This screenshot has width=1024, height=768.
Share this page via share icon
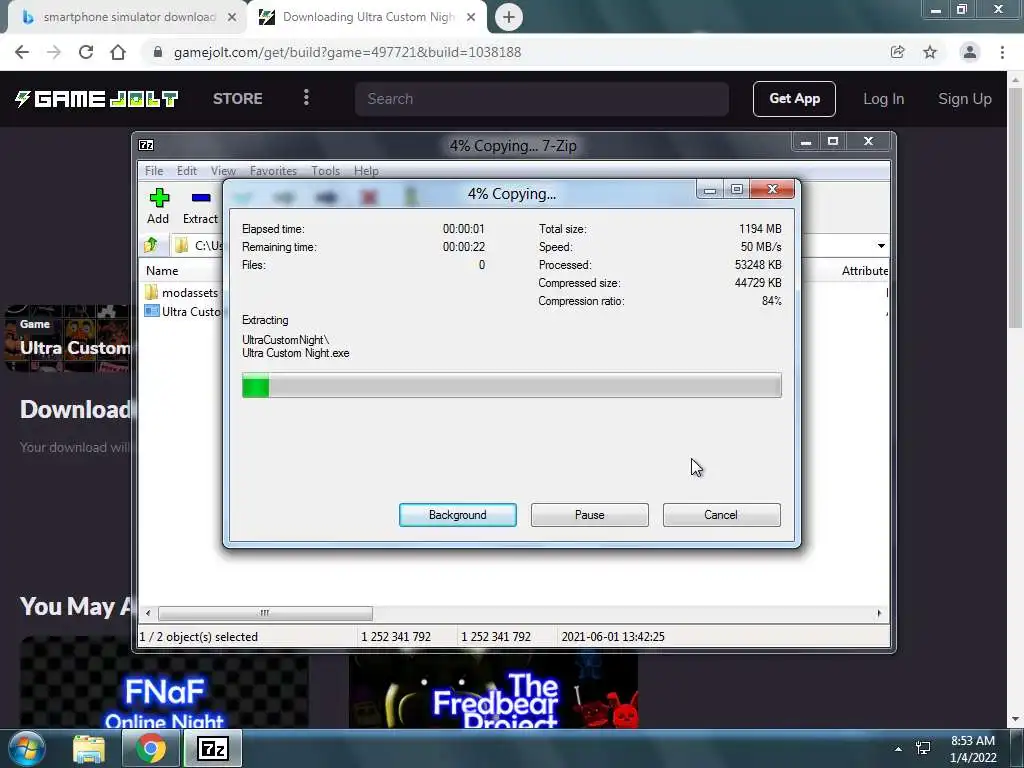coord(897,52)
